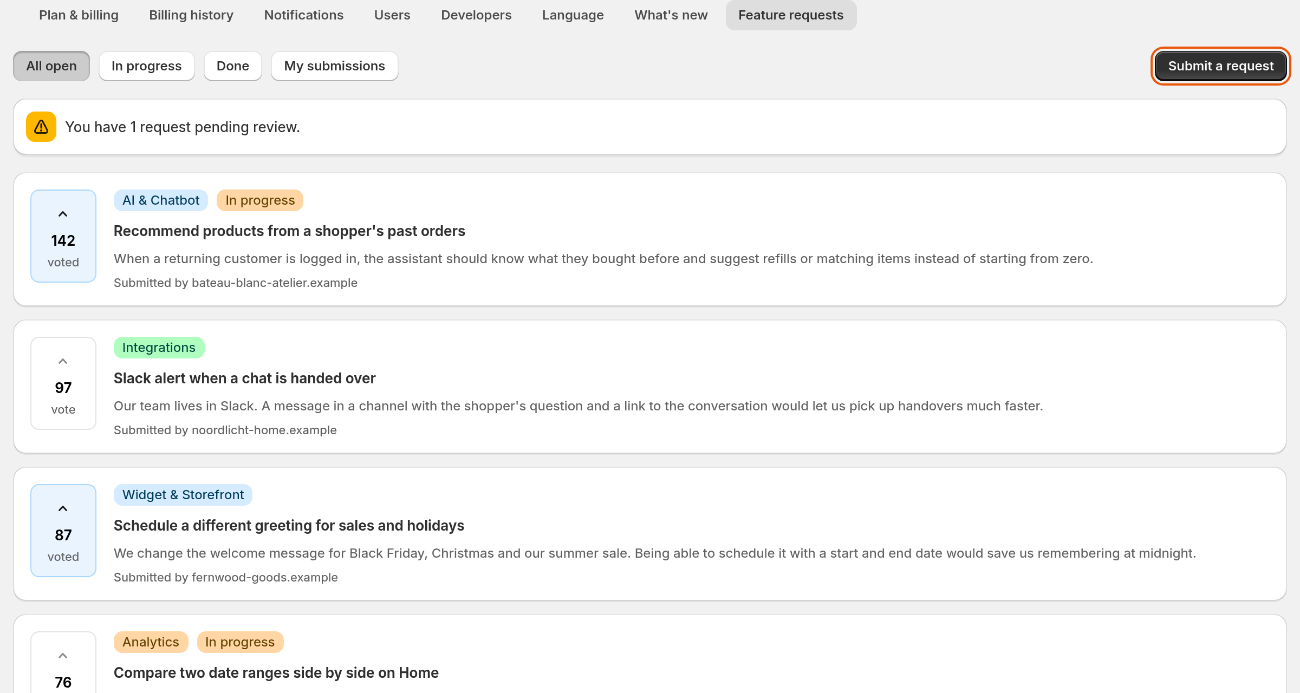Click the description starting 'Our team lives in Slack'

point(578,406)
